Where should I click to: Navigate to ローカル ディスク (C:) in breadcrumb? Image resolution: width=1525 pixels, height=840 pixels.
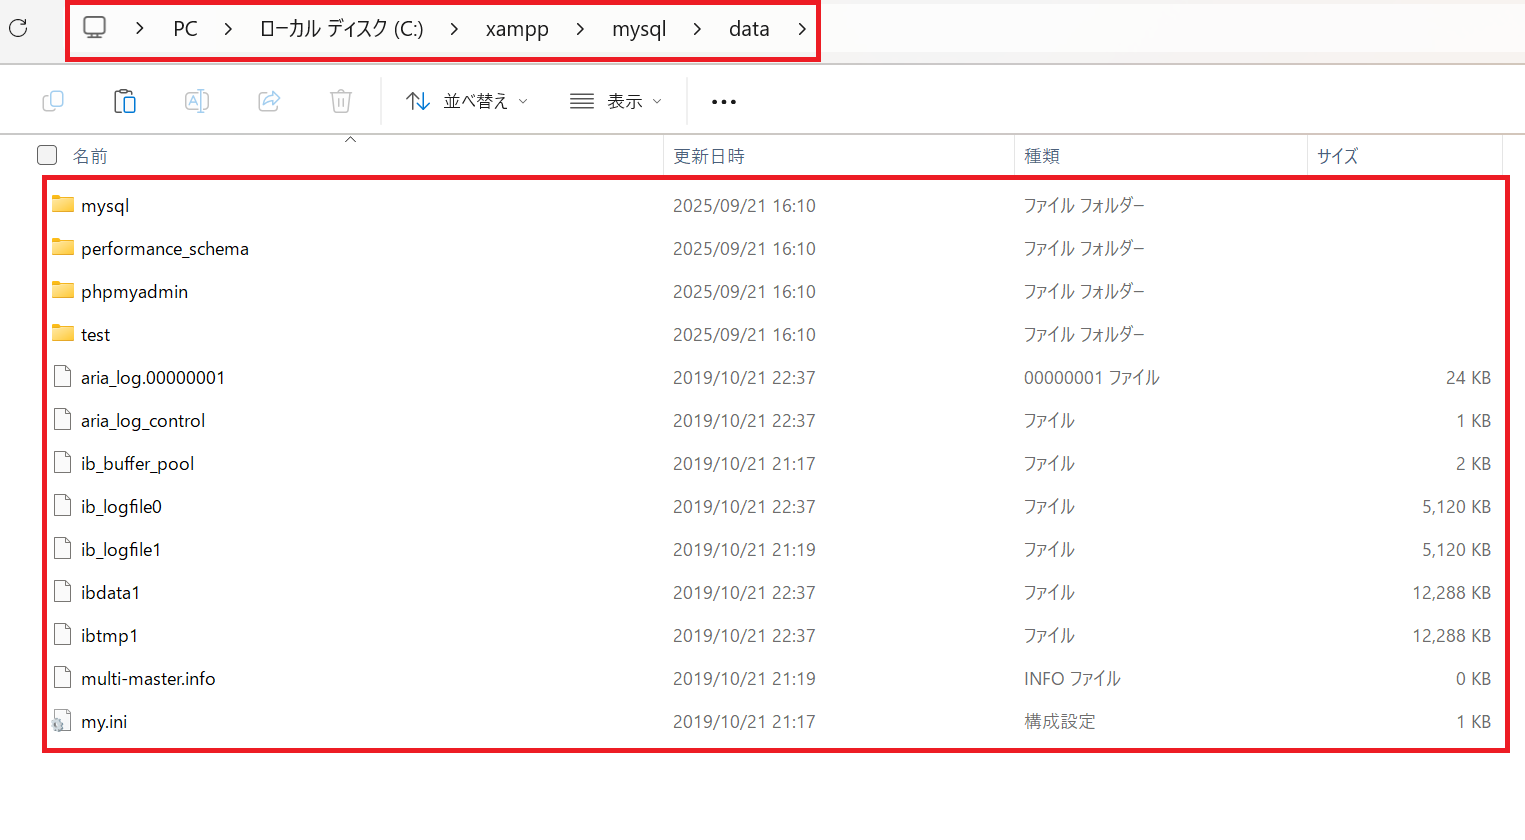[x=341, y=29]
